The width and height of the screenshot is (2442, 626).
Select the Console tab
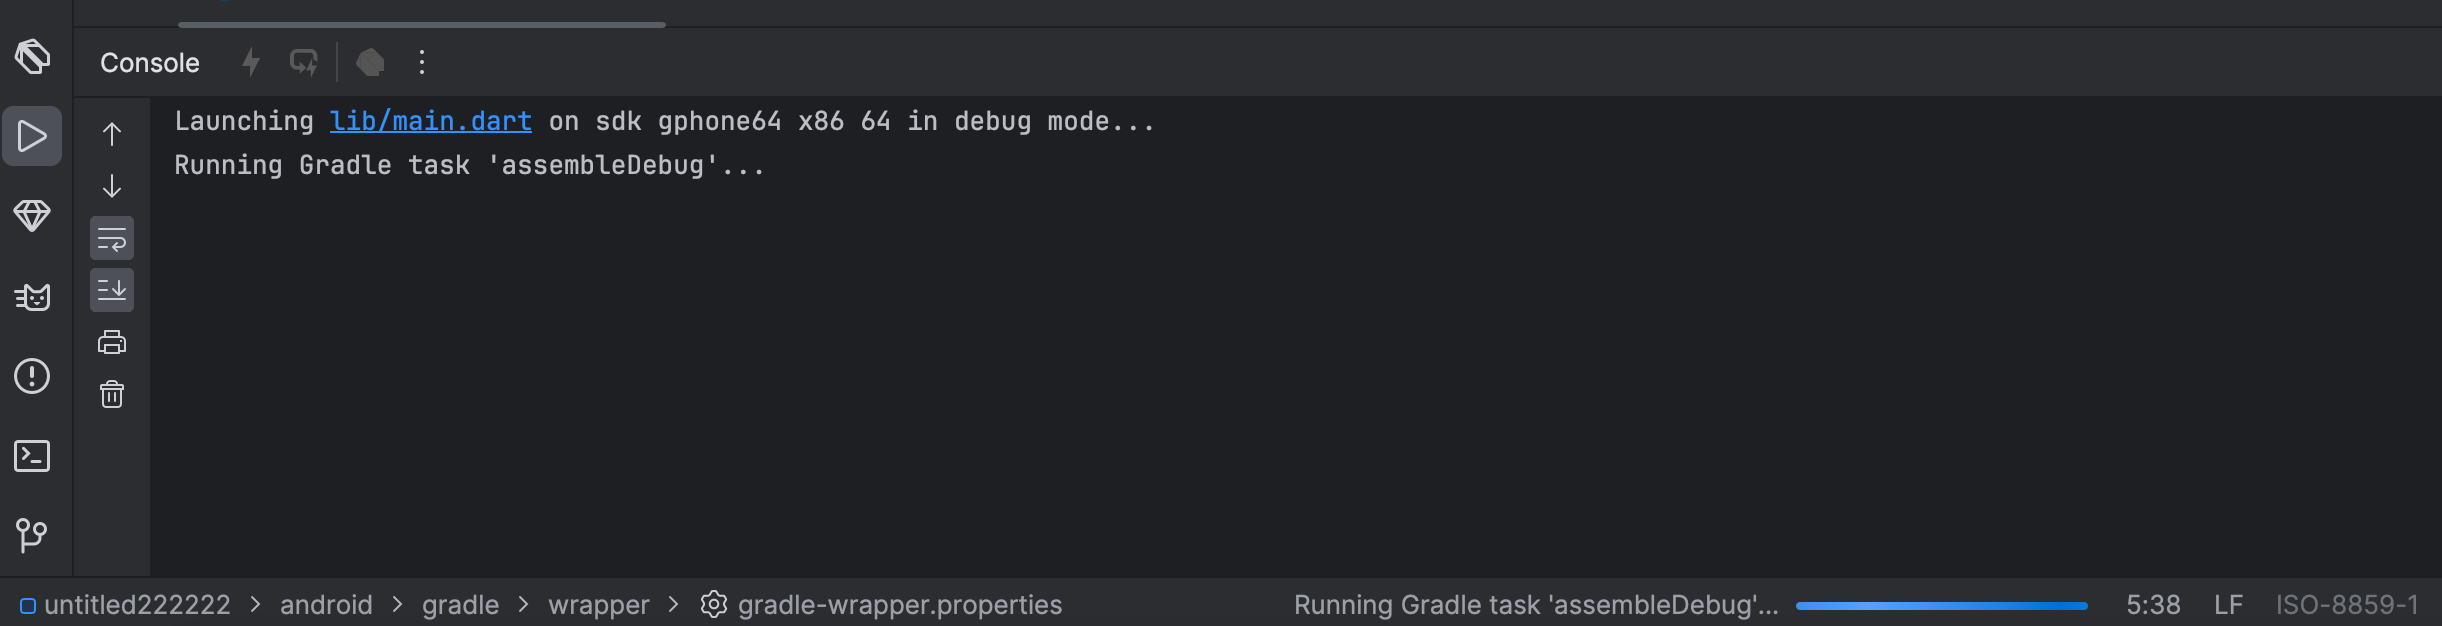[150, 62]
